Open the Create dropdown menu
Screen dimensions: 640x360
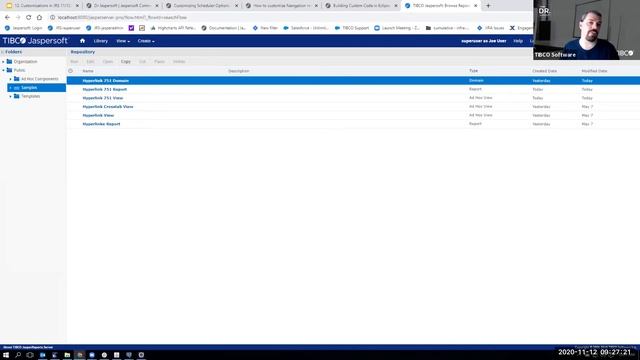click(x=146, y=41)
